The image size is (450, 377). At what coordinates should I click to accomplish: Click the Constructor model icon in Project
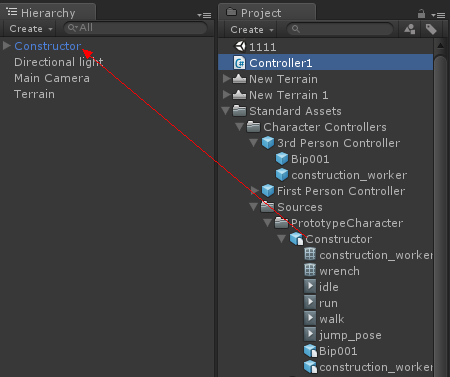pos(296,239)
